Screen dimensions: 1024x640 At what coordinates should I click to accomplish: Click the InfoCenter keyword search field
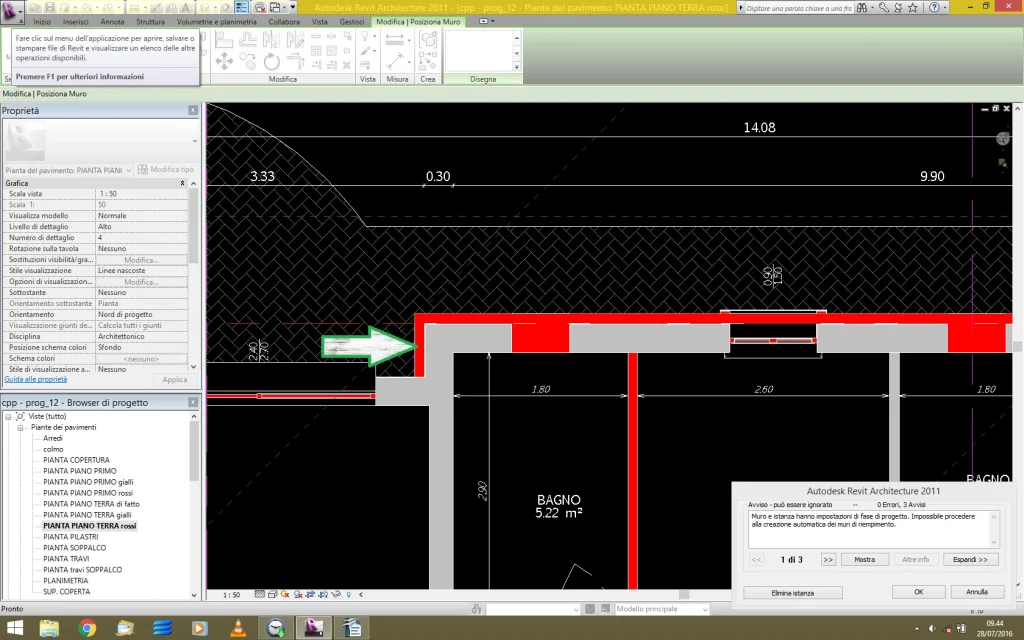[x=799, y=8]
